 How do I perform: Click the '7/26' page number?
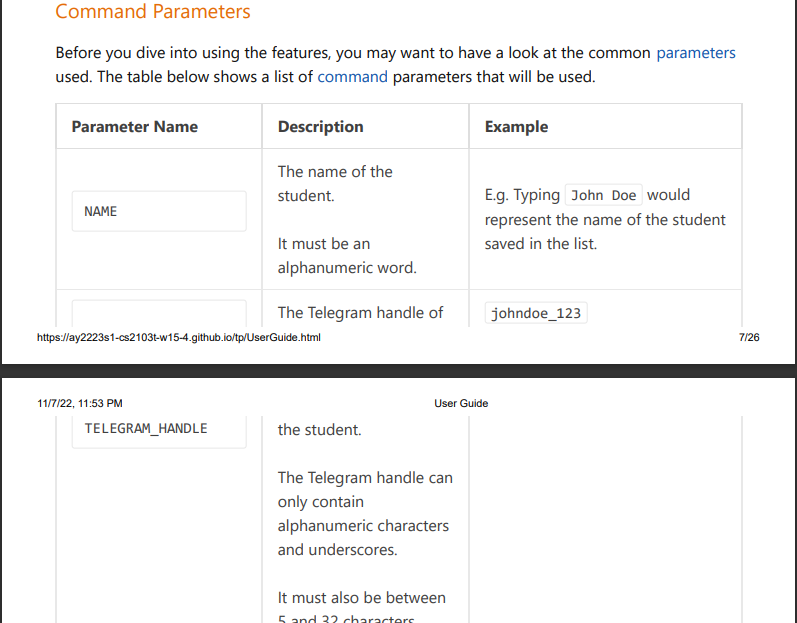point(749,337)
